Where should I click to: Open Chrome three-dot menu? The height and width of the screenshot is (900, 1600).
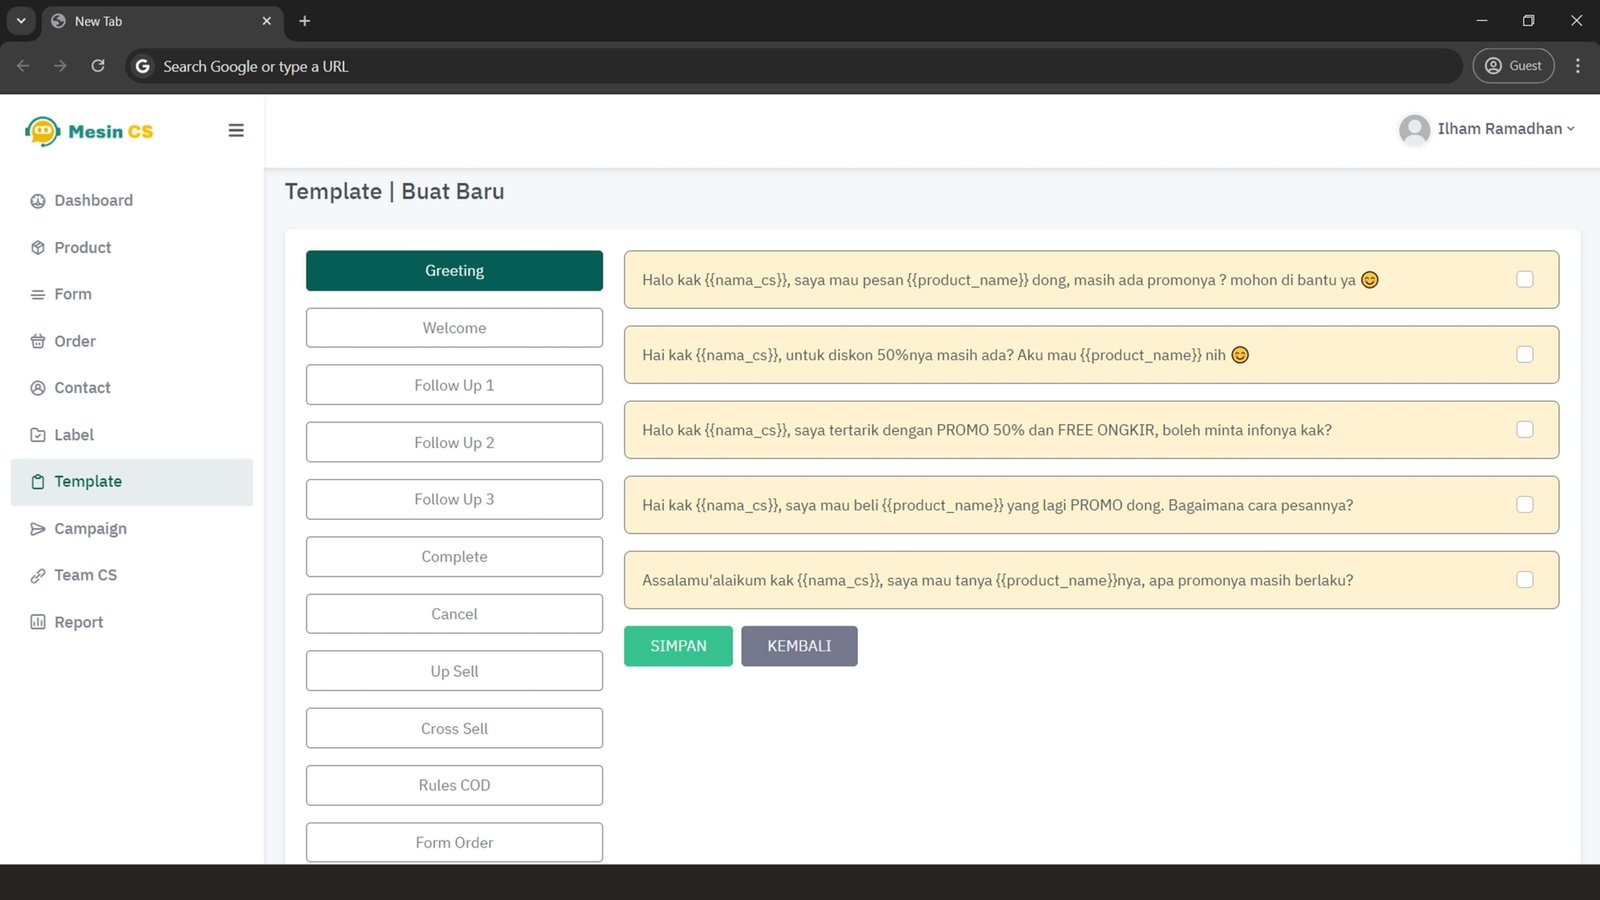tap(1578, 66)
